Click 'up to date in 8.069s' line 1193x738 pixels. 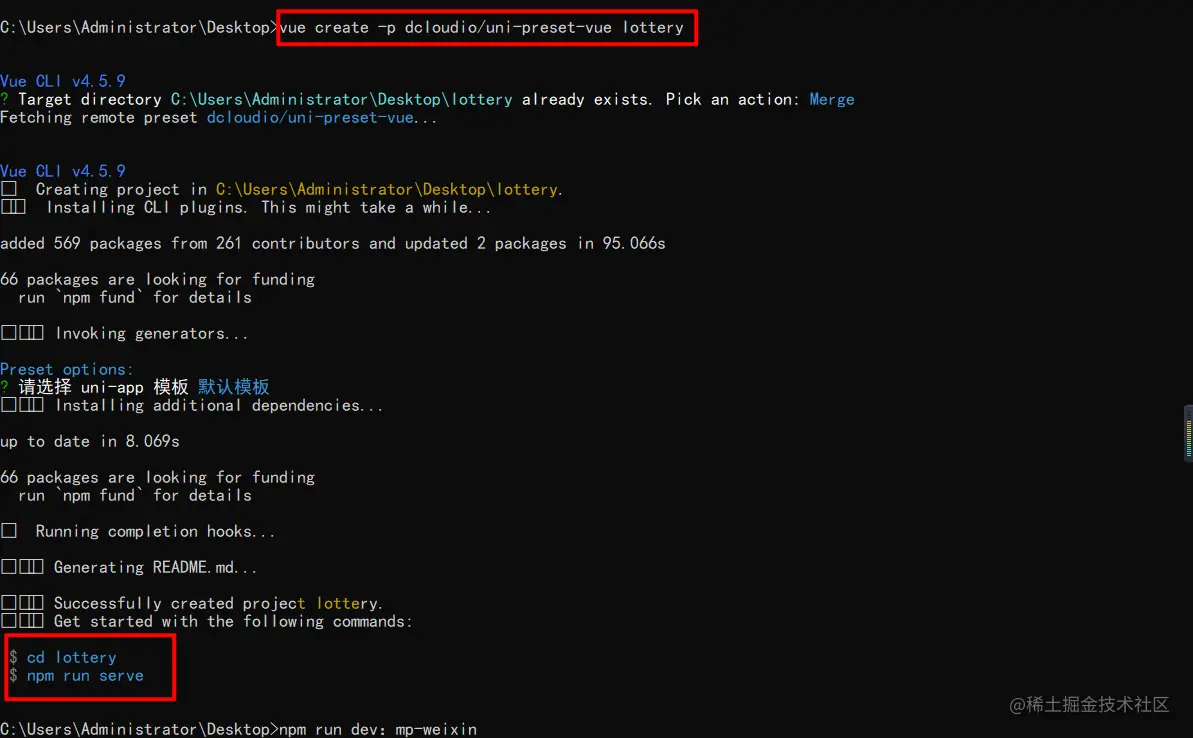[x=90, y=441]
